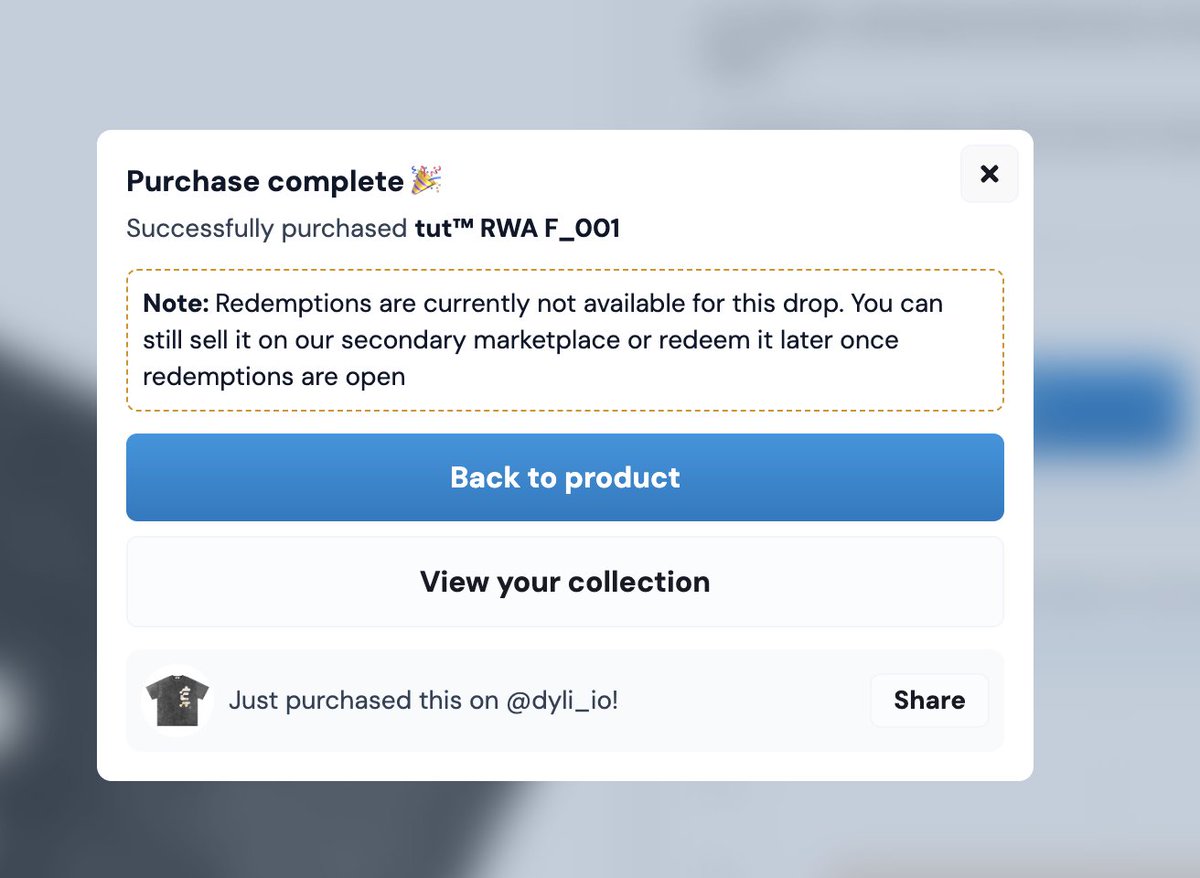Viewport: 1200px width, 878px height.
Task: Open View your collection
Action: [565, 582]
